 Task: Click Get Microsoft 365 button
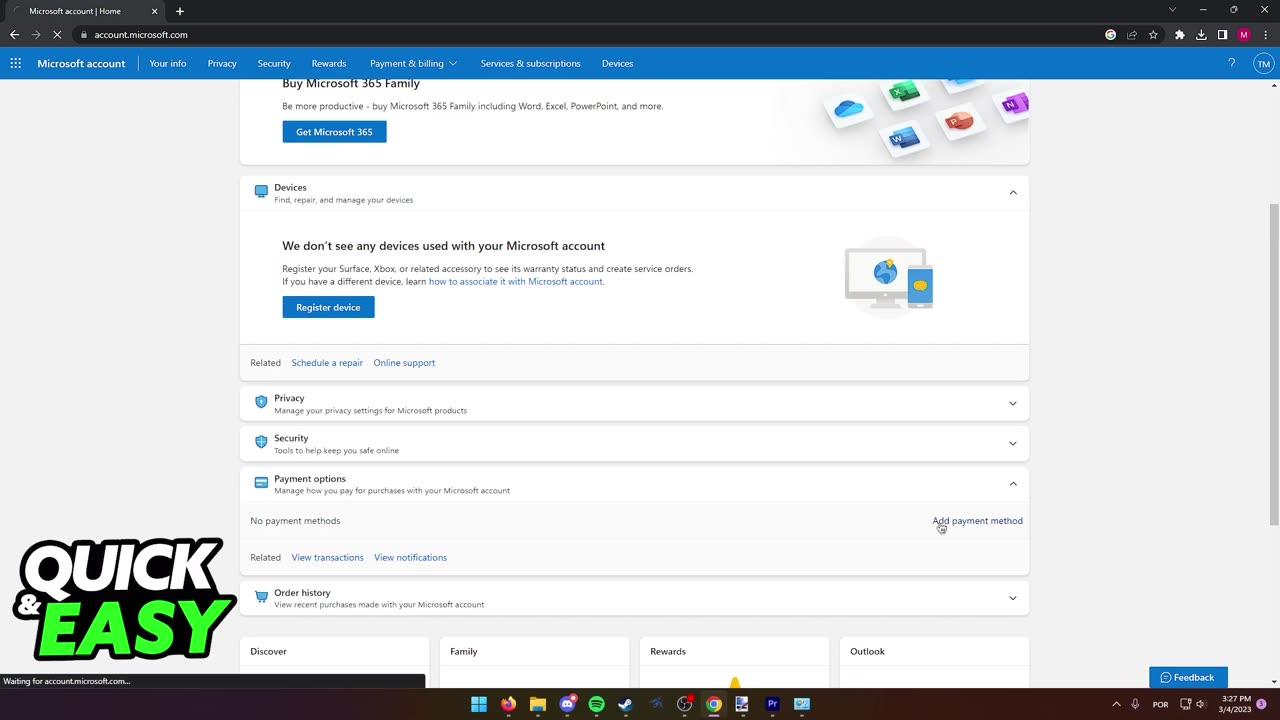(334, 132)
